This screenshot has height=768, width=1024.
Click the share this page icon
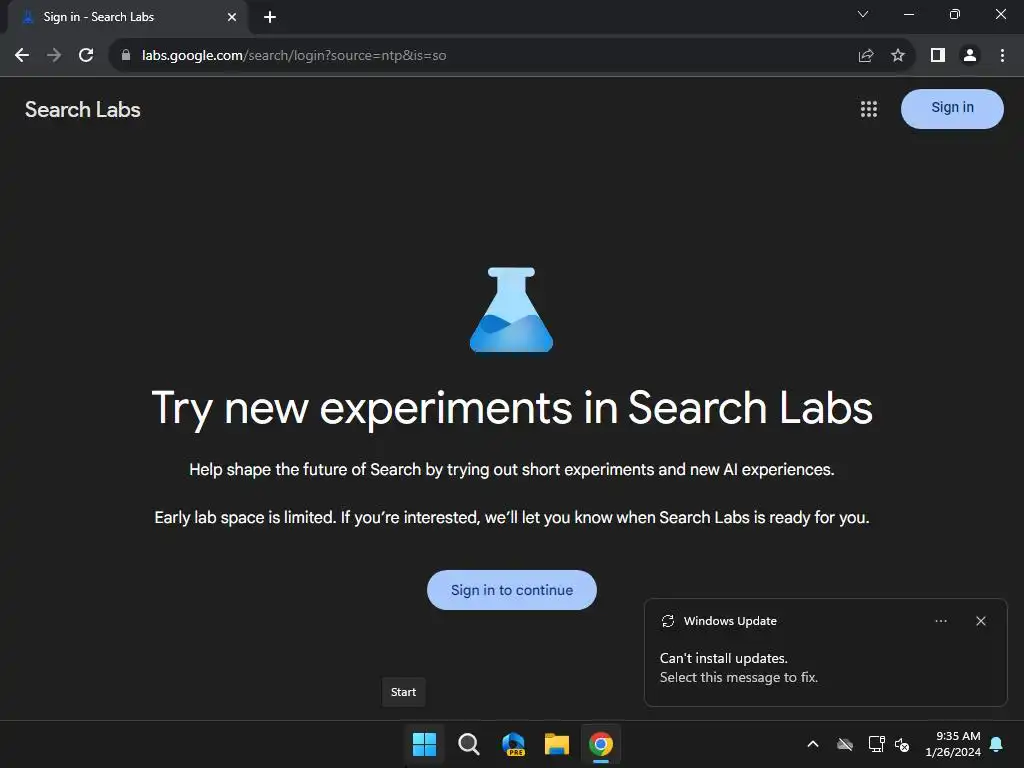tap(866, 56)
